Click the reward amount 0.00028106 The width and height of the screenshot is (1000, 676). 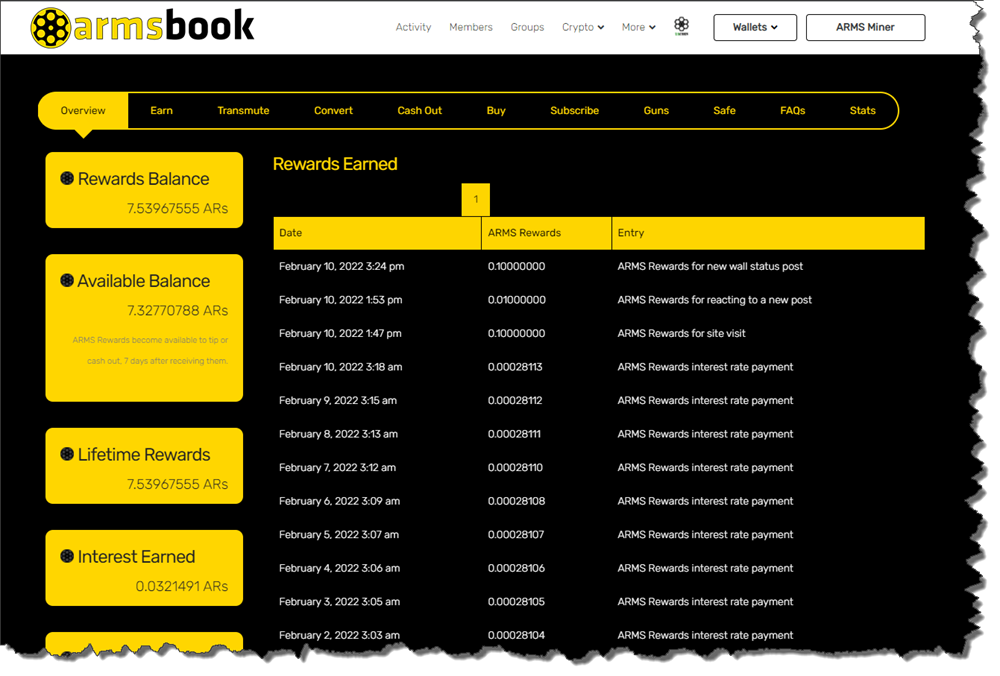[x=516, y=568]
